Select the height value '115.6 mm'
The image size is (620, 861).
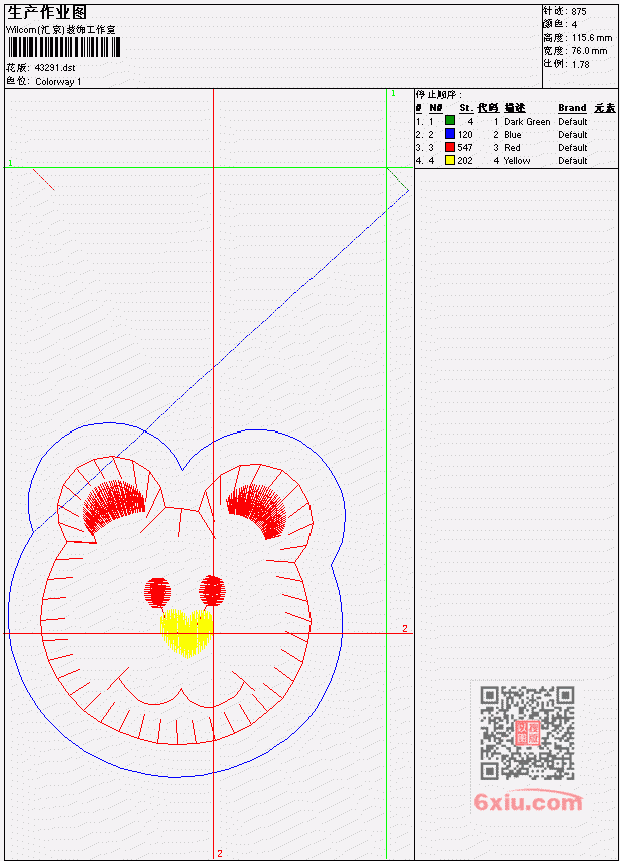[592, 38]
